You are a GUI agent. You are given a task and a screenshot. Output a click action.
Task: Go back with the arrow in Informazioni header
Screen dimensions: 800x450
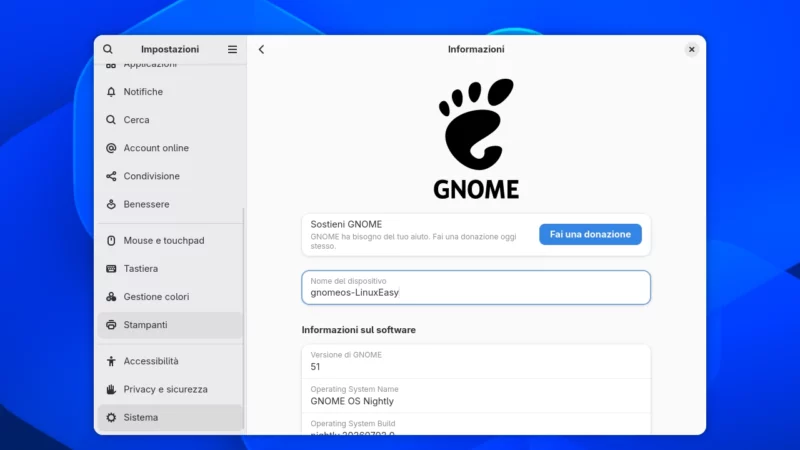261,49
